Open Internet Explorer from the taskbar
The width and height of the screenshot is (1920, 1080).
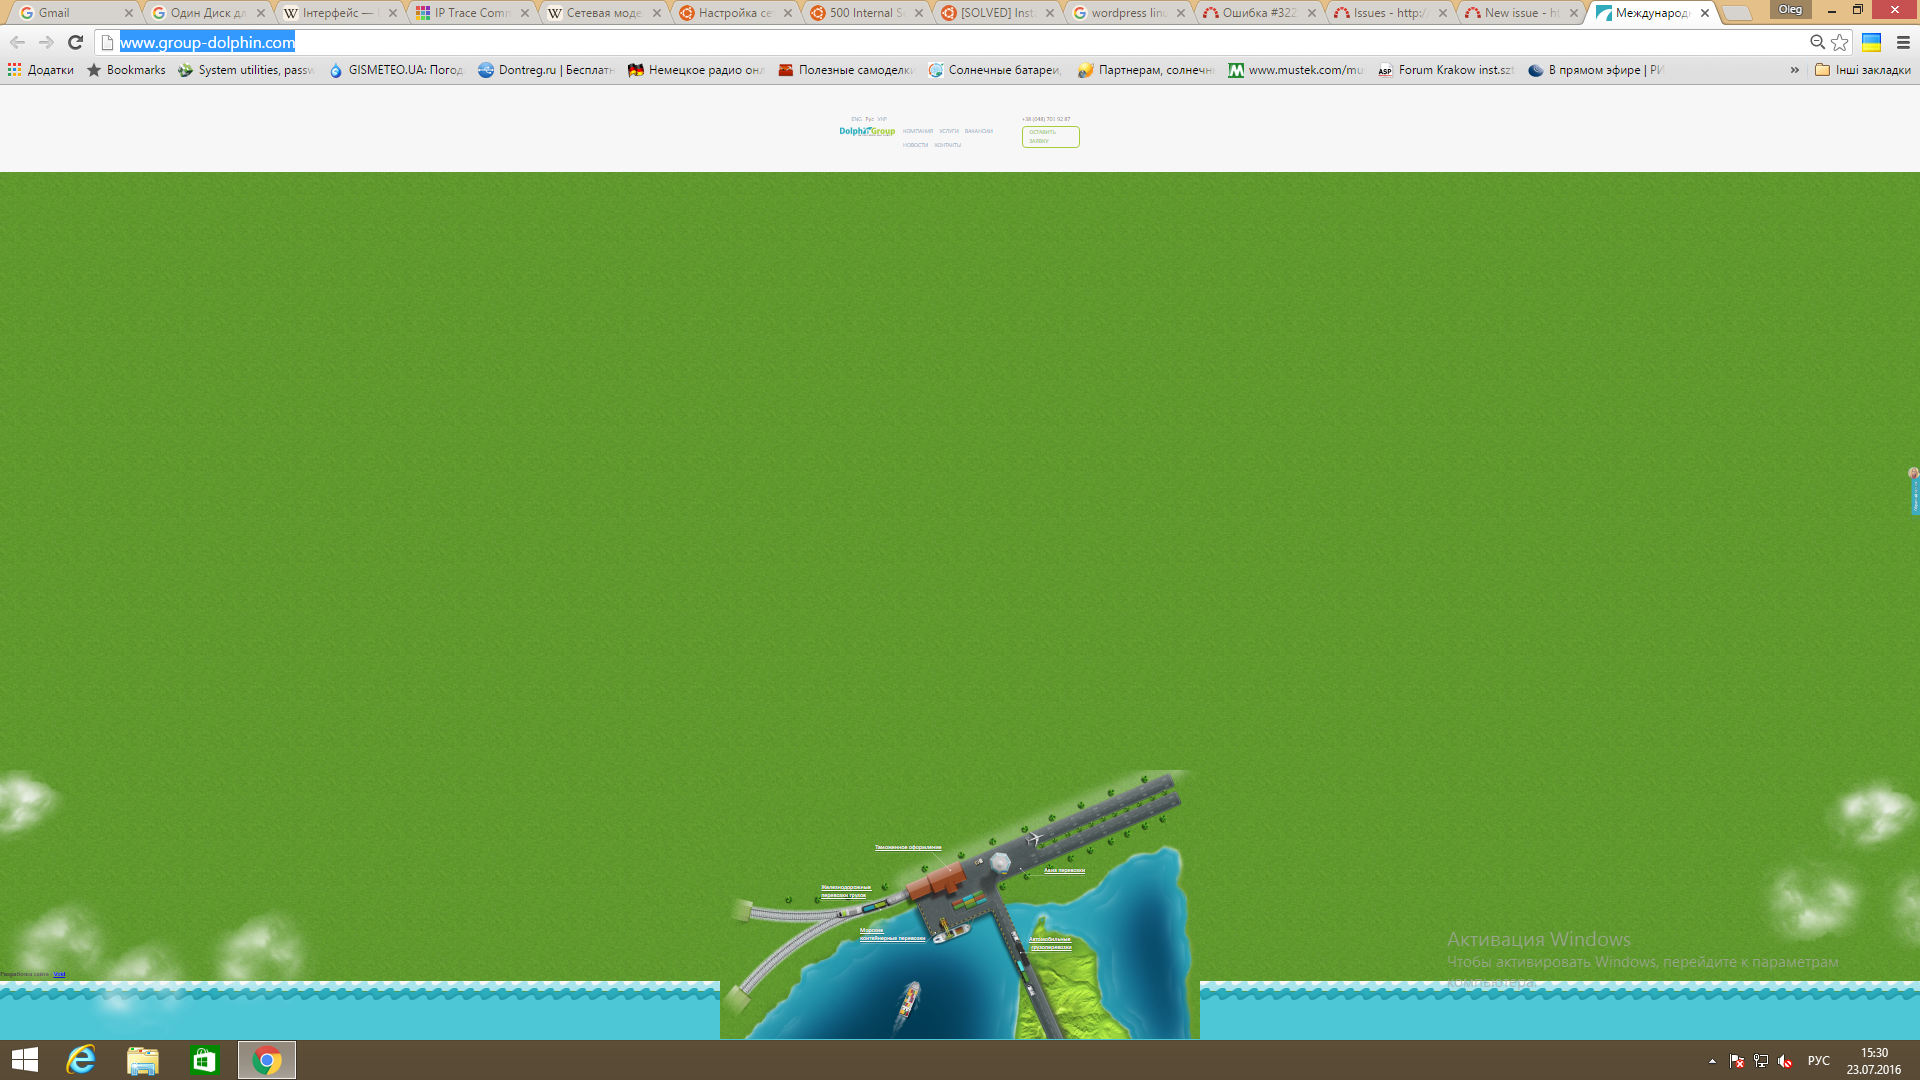pyautogui.click(x=81, y=1060)
